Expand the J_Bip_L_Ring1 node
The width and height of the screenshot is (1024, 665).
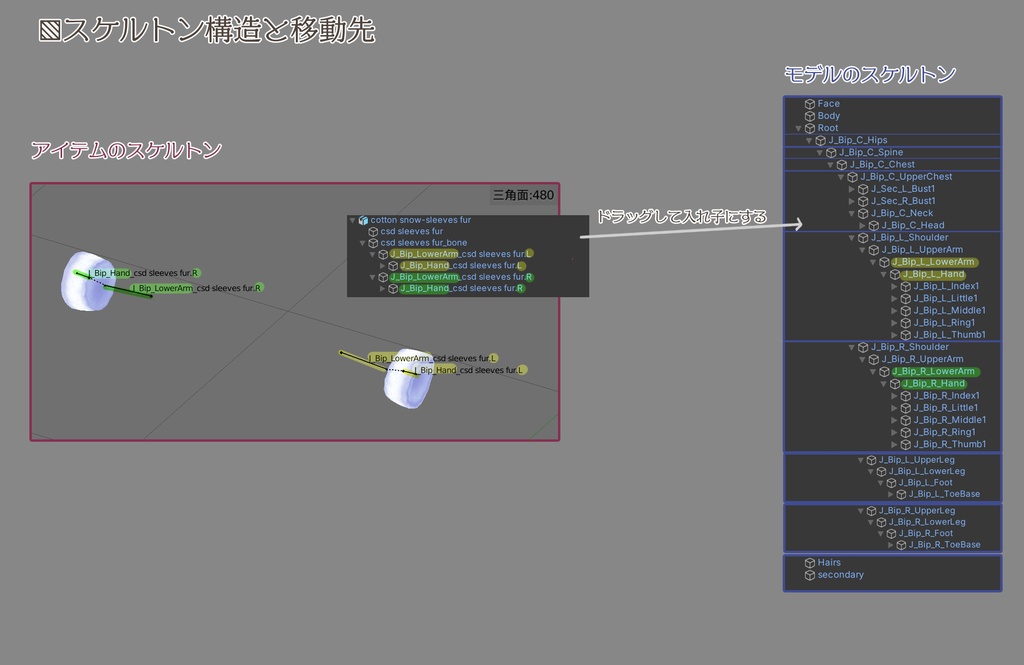tap(895, 323)
